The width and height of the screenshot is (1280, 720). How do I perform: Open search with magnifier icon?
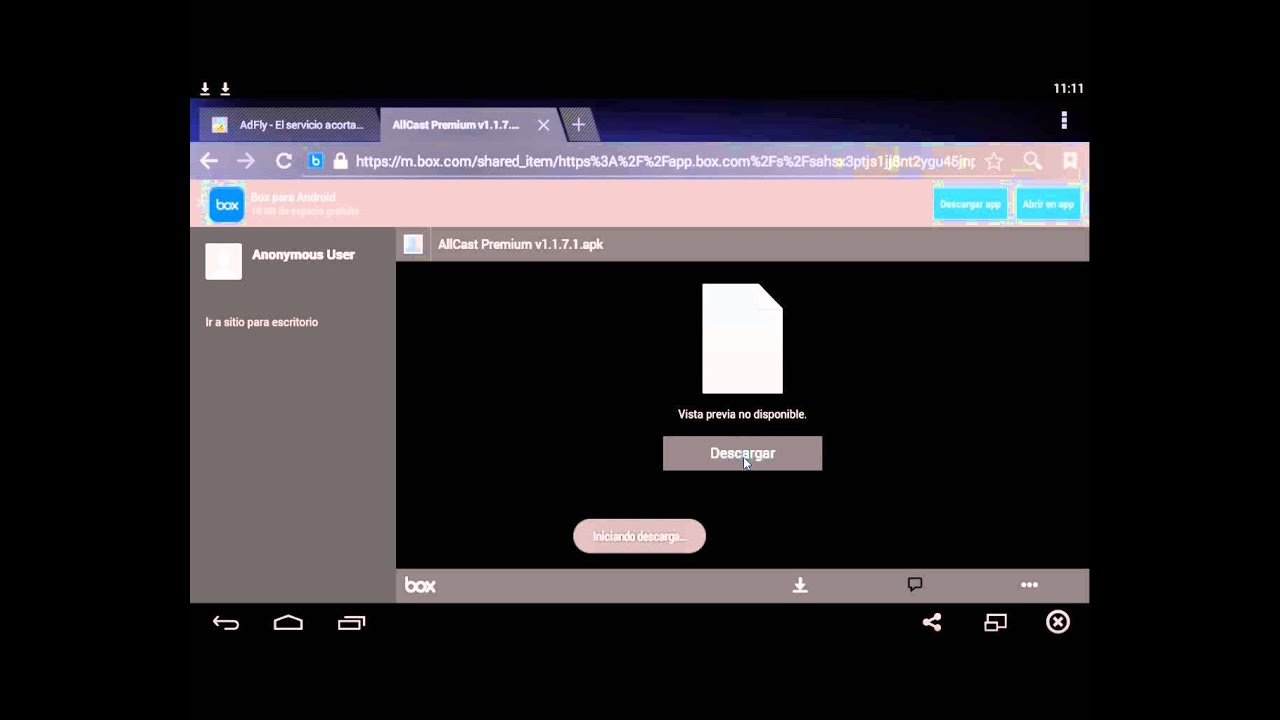1032,161
